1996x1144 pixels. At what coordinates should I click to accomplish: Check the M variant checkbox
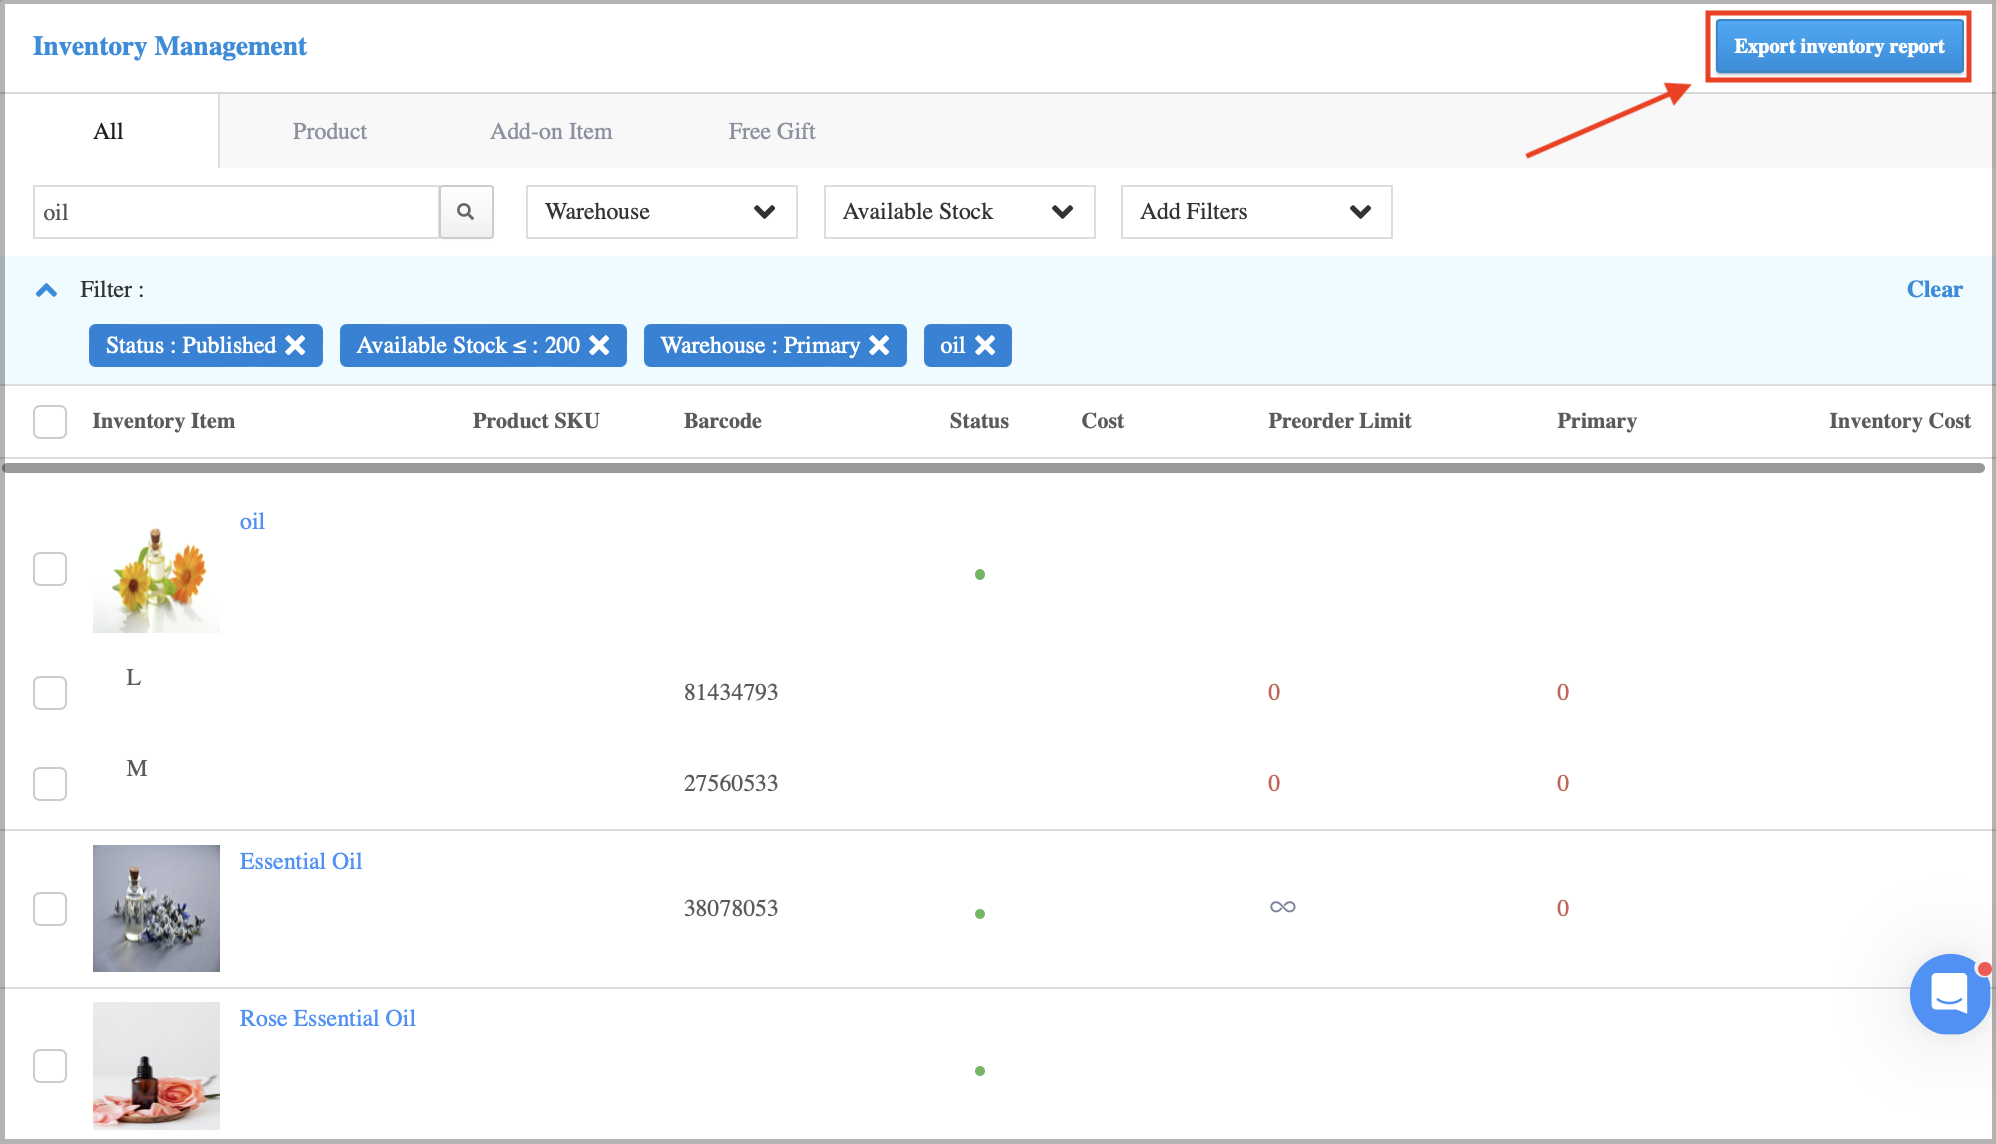[50, 783]
